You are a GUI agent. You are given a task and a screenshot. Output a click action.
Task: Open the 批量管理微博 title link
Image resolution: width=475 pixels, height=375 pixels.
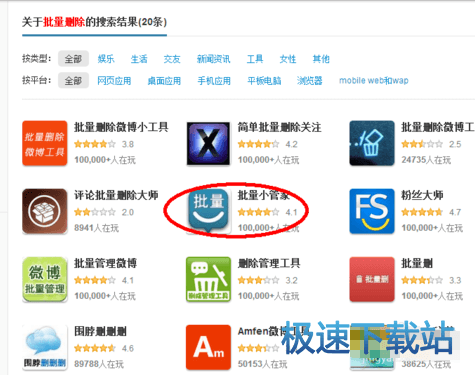click(105, 263)
